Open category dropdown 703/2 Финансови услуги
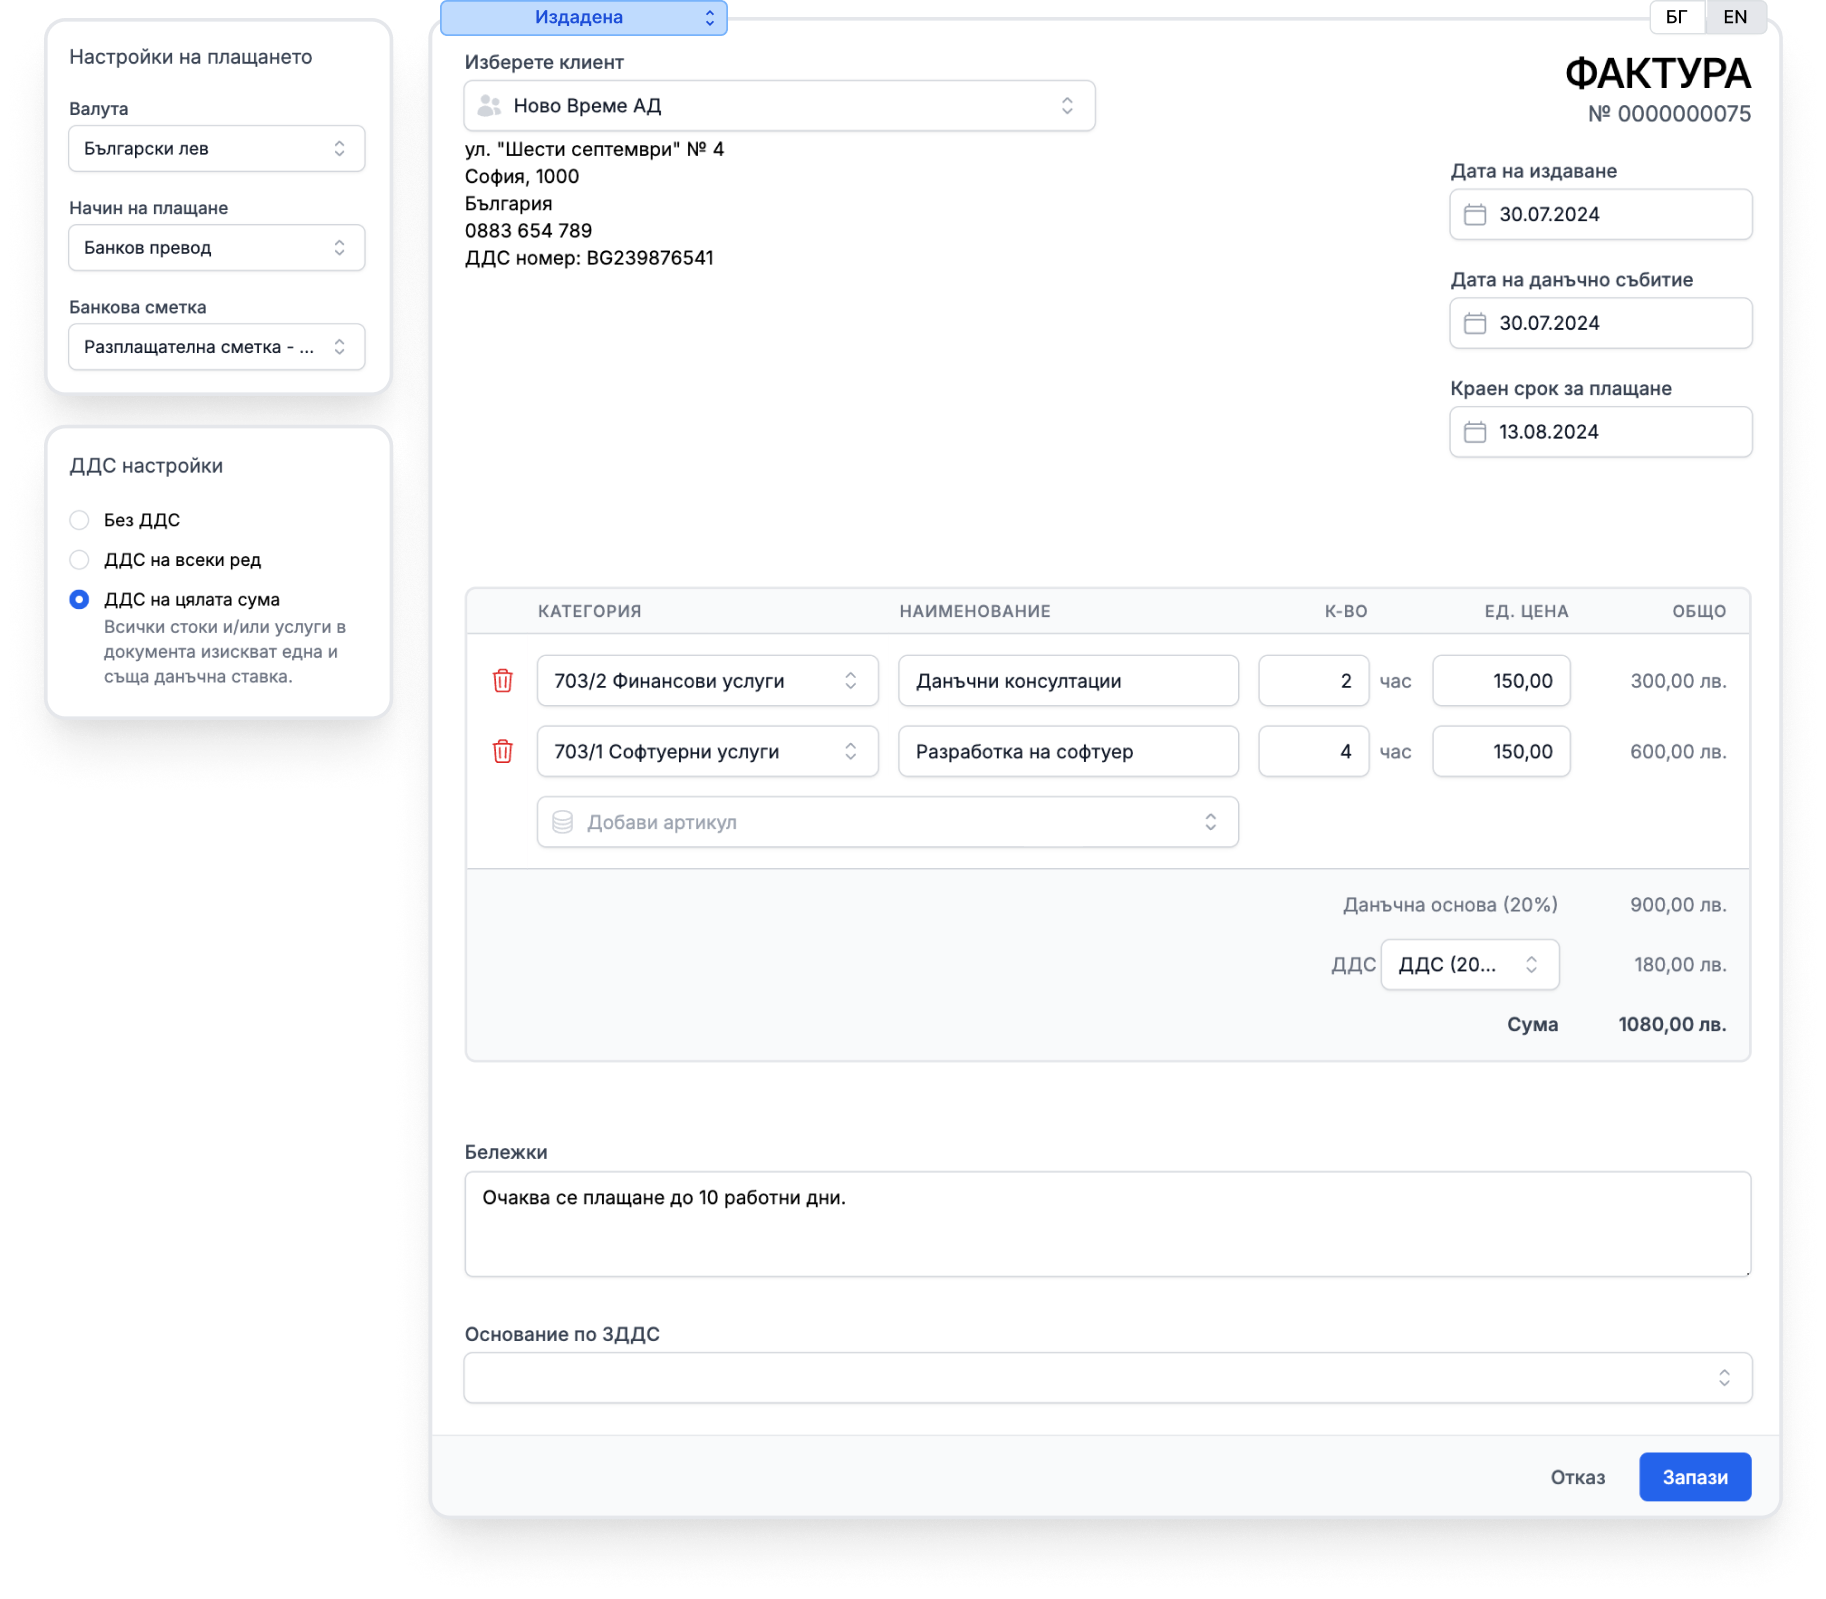1826x1599 pixels. point(708,681)
